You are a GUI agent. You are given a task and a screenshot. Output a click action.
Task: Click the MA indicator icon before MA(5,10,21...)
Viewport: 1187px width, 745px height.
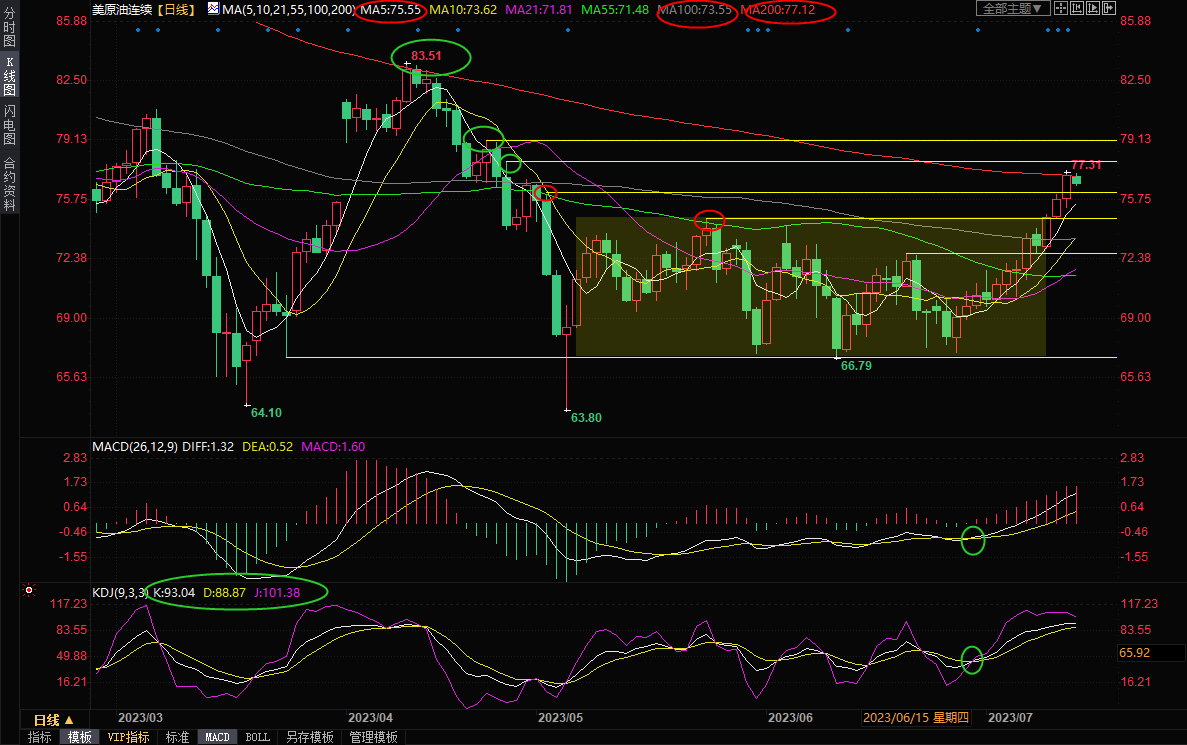pyautogui.click(x=214, y=9)
